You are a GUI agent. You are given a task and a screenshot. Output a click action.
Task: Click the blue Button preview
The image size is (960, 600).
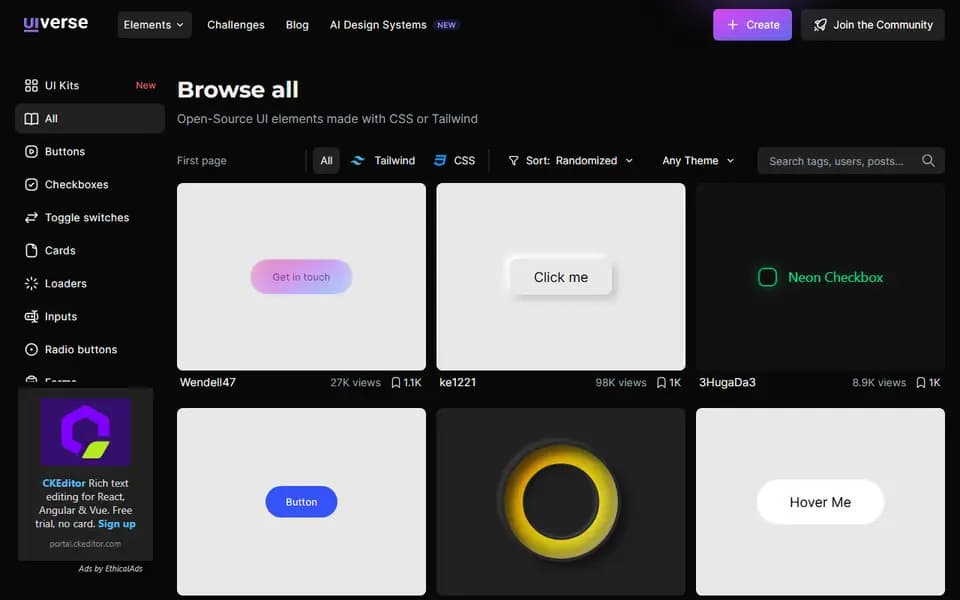[301, 502]
